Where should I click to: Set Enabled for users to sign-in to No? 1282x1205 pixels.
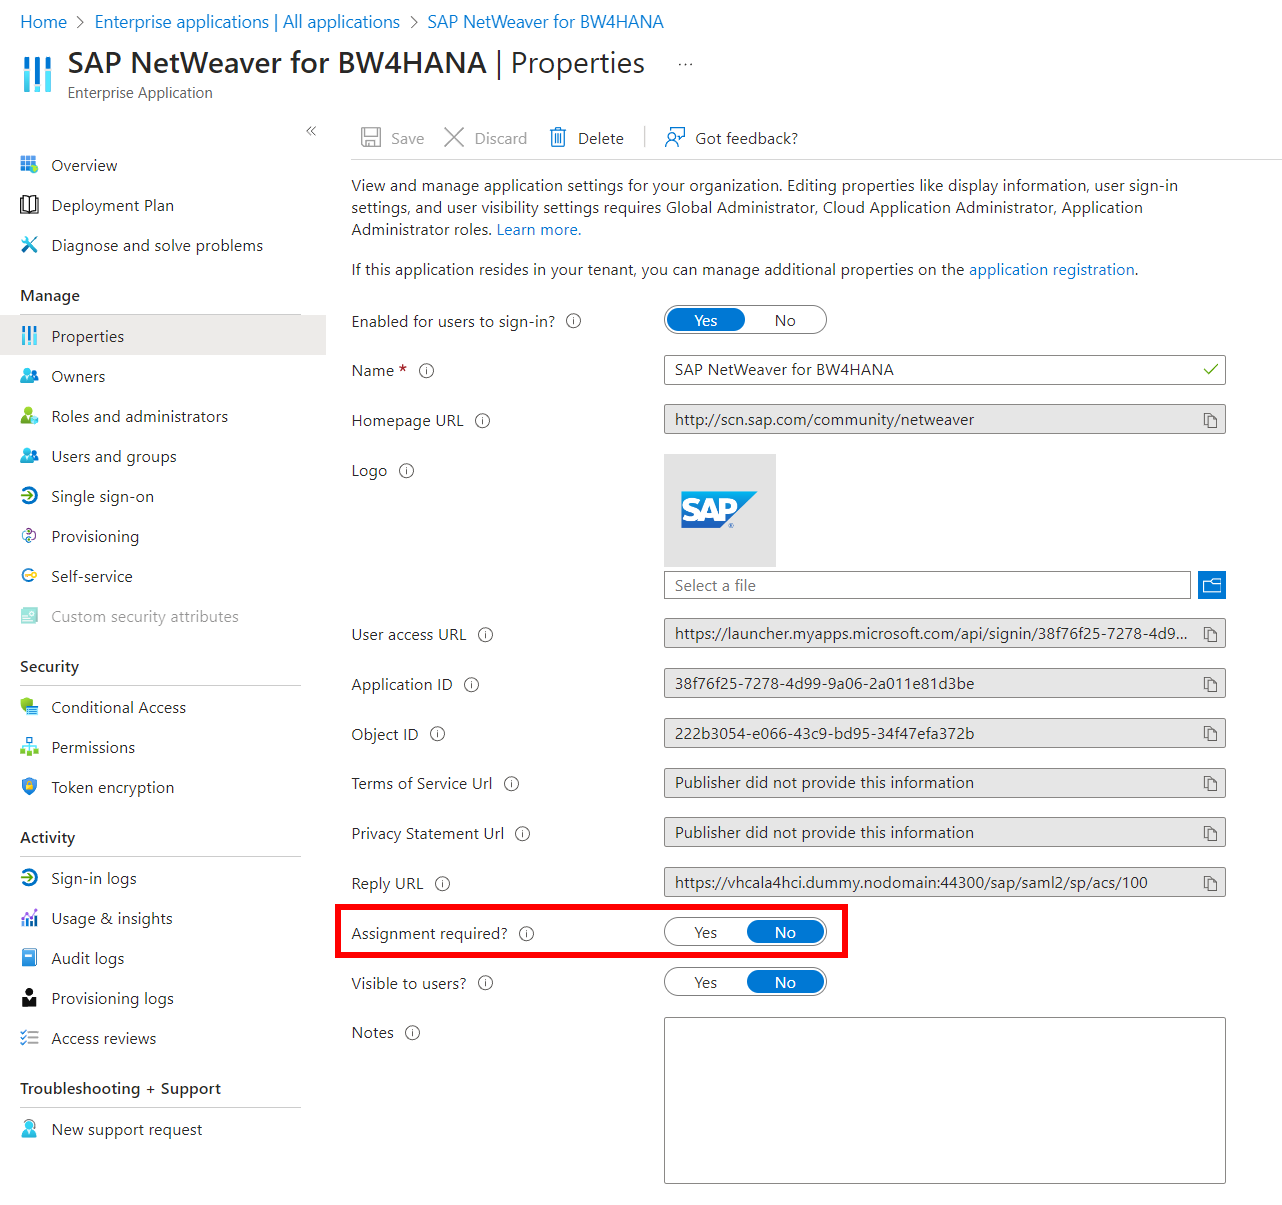coord(785,321)
